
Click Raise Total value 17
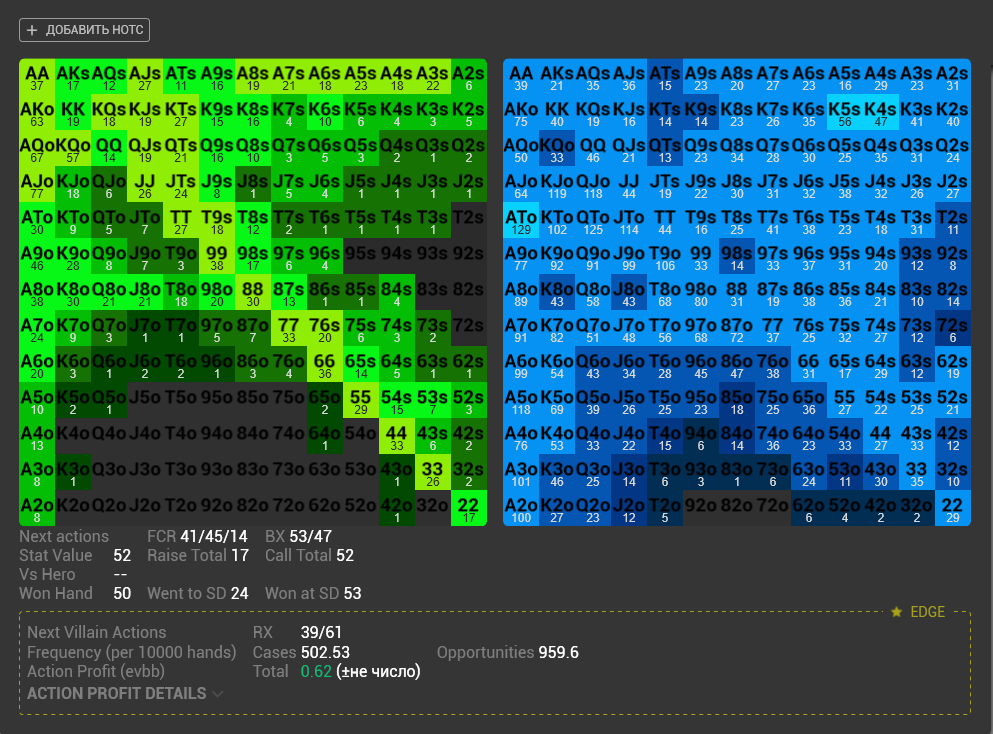240,555
